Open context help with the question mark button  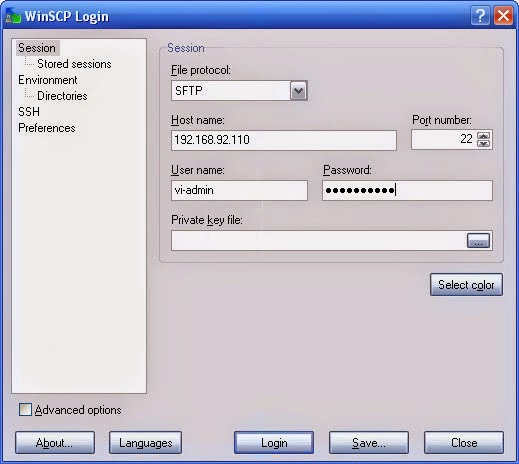coord(480,16)
